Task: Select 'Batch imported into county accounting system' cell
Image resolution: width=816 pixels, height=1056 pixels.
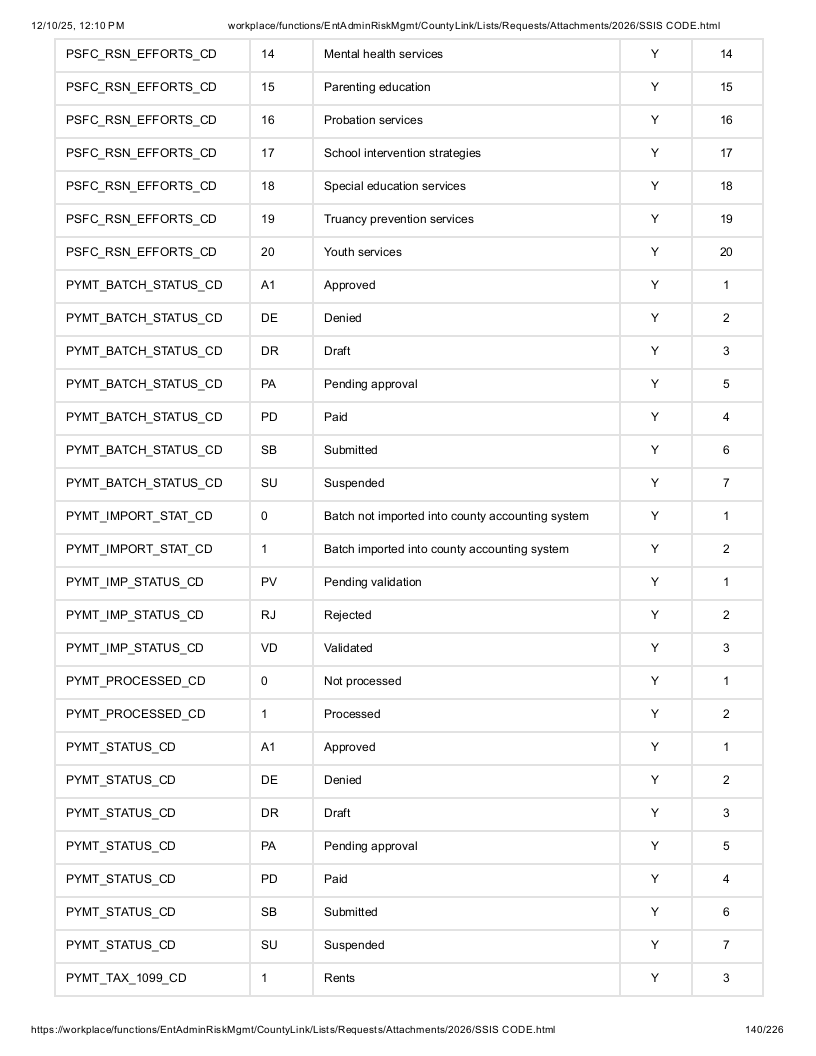Action: [466, 550]
